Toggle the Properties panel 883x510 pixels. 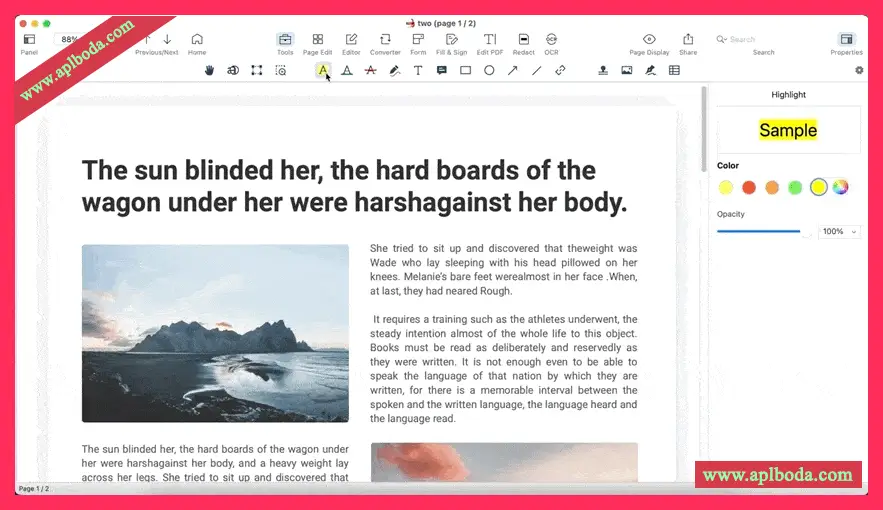tap(846, 43)
